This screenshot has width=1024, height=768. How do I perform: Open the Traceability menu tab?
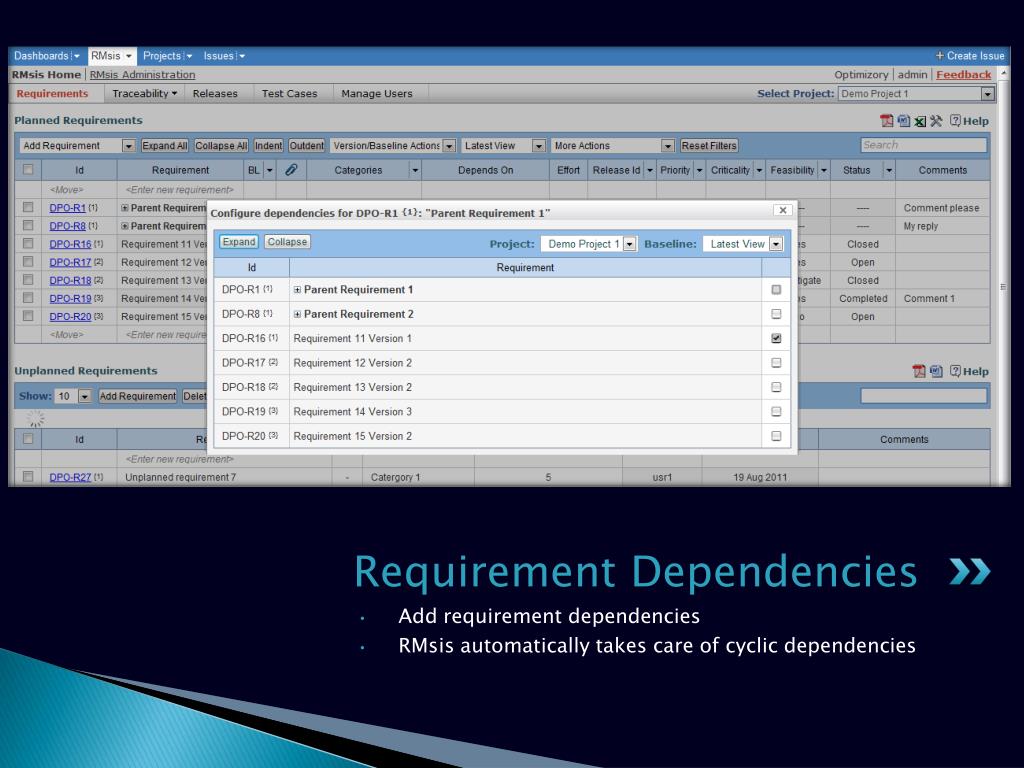(x=144, y=93)
